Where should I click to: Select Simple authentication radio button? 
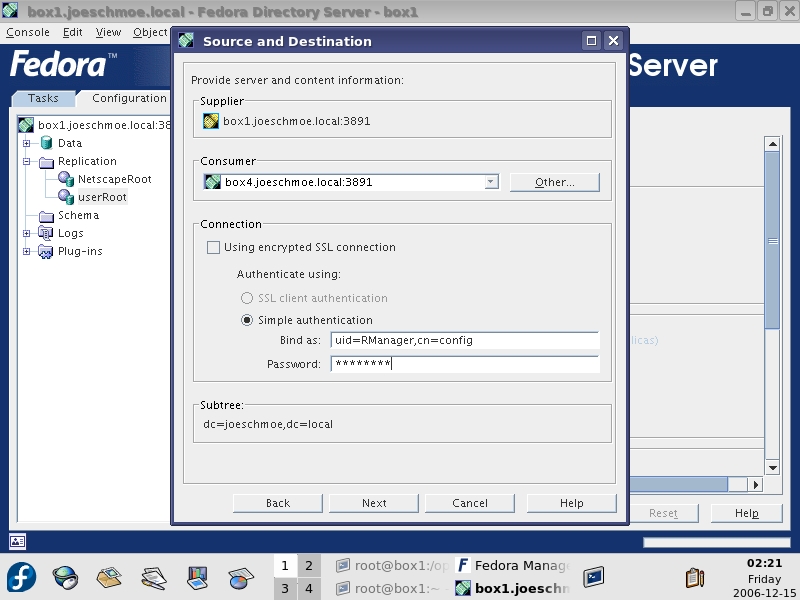247,320
